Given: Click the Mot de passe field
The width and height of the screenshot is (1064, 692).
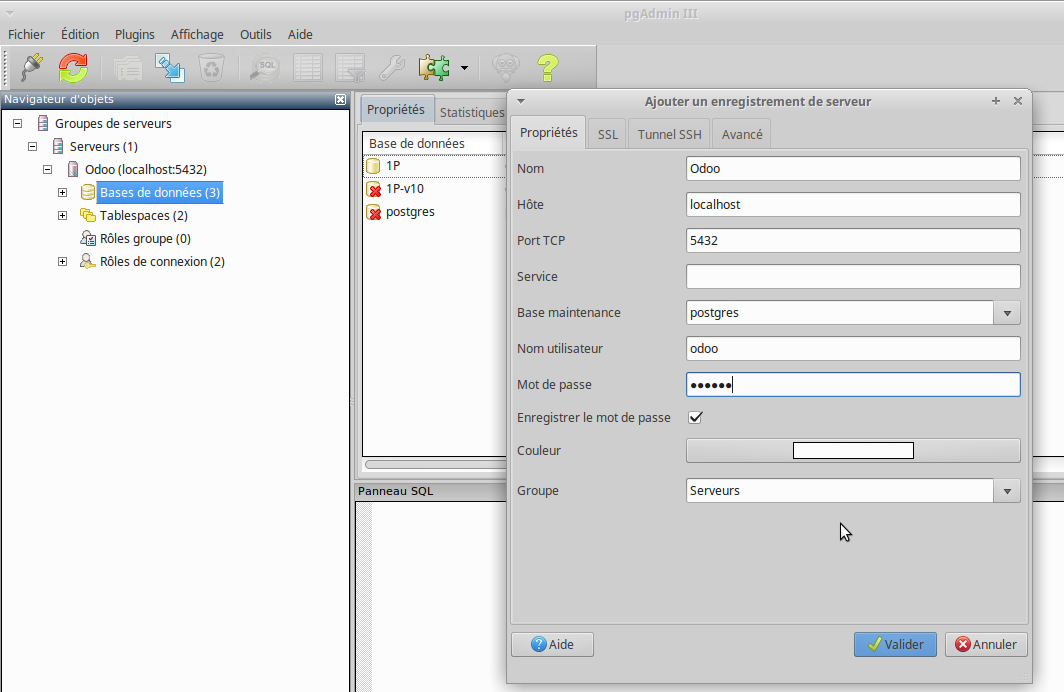Looking at the screenshot, I should [853, 385].
